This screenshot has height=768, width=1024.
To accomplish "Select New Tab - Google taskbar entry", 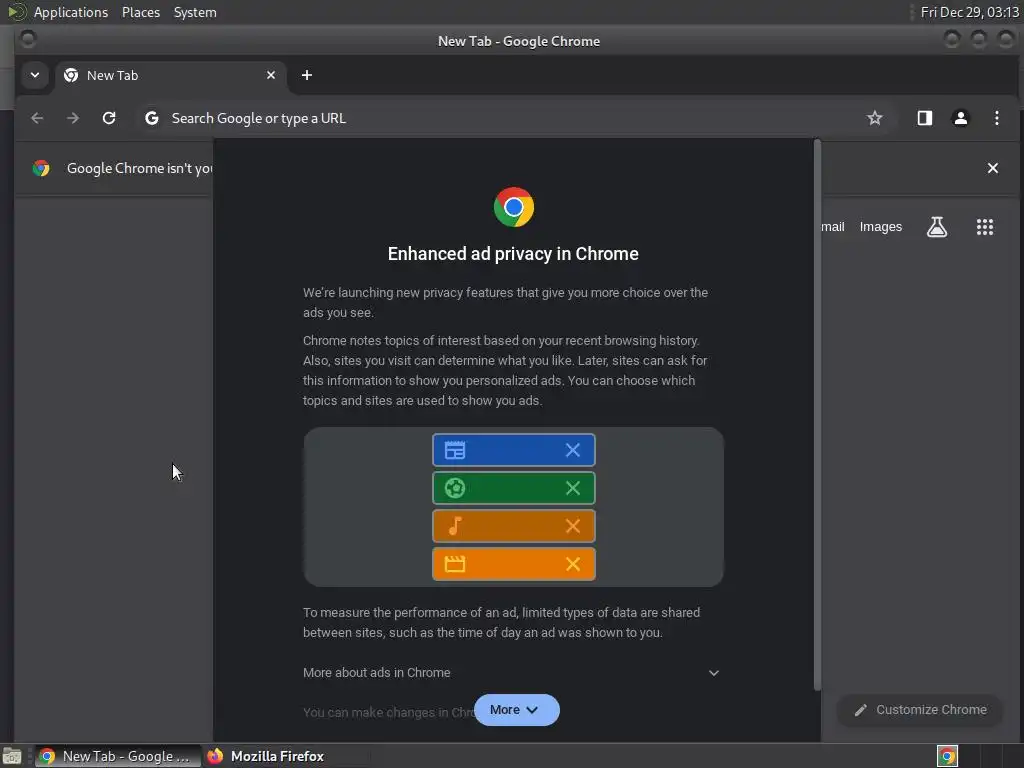I will [117, 756].
